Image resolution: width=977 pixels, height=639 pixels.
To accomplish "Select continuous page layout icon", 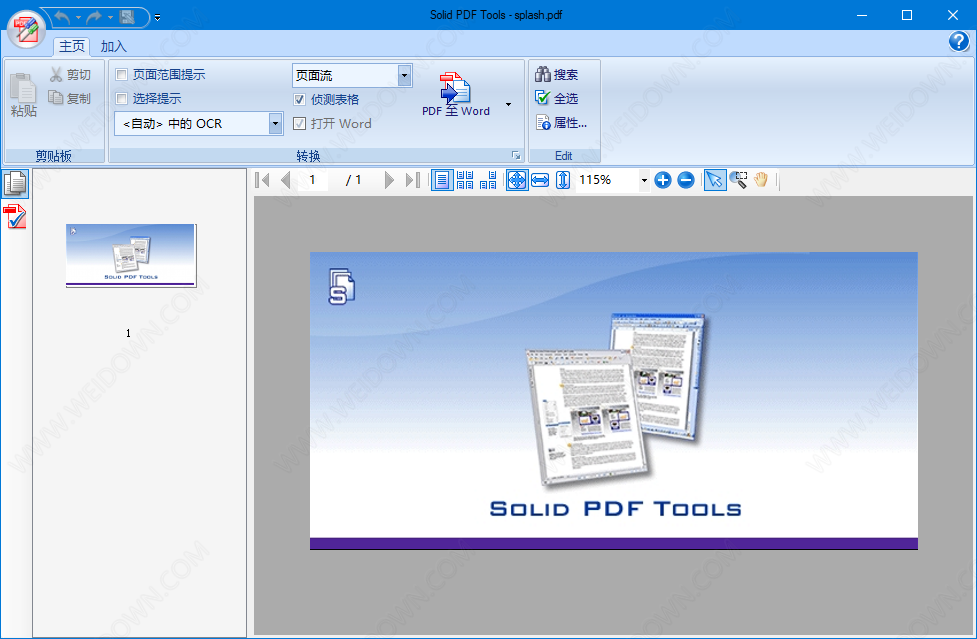I will tap(465, 180).
